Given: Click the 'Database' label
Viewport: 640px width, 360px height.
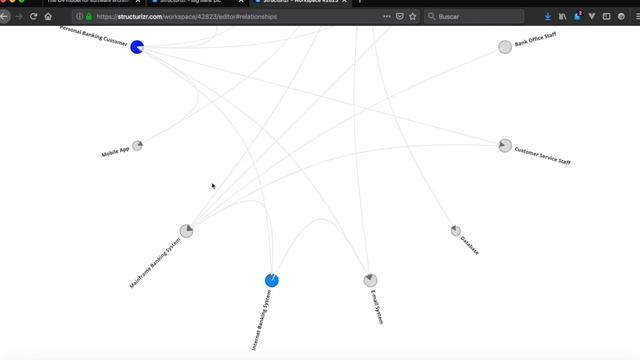Looking at the screenshot, I should 469,245.
